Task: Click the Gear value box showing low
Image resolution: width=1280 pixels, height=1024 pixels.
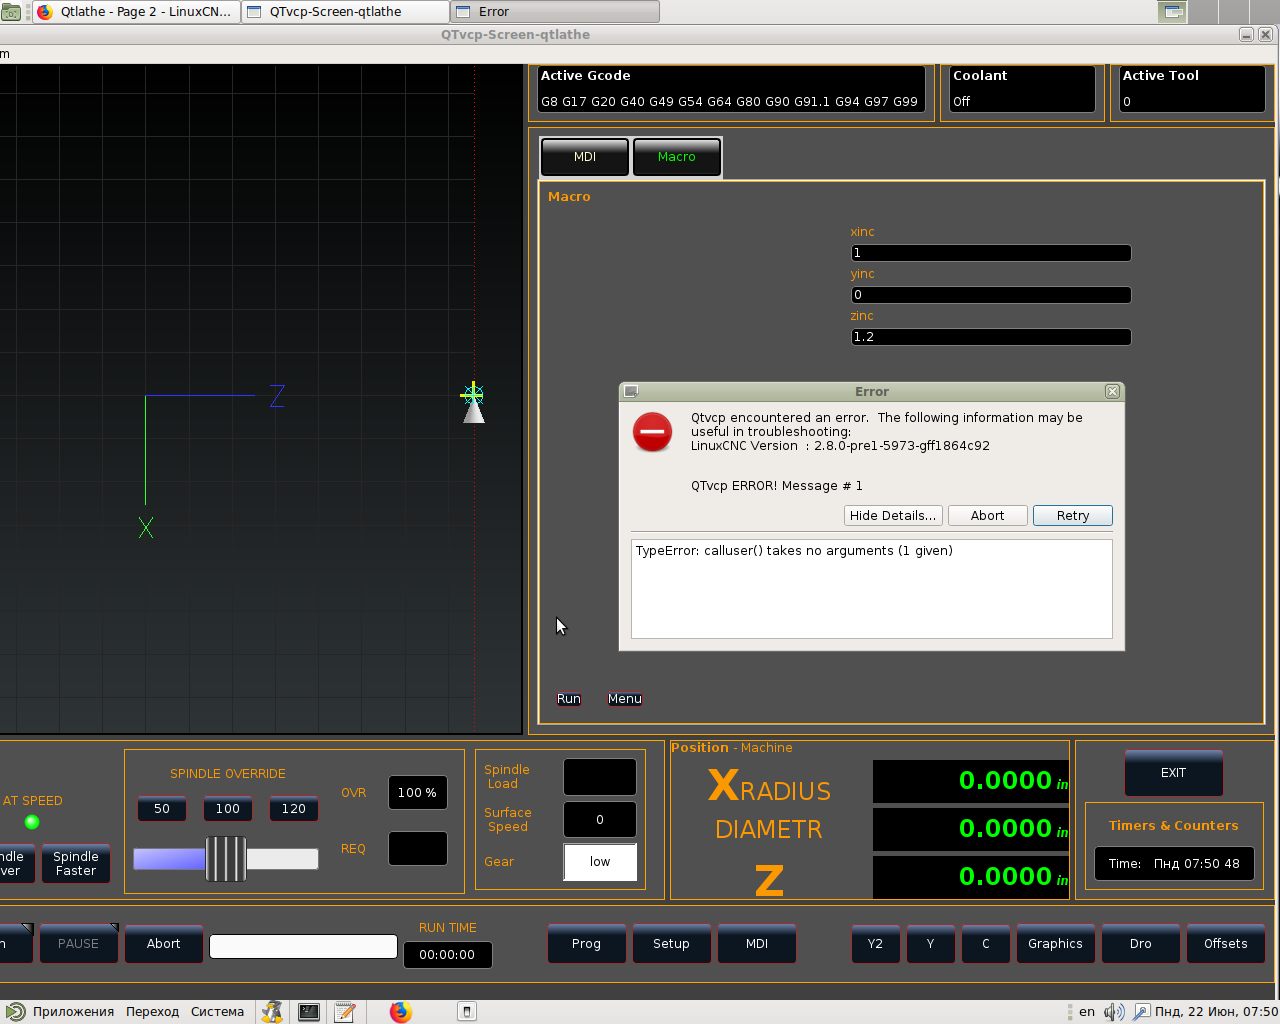Action: 600,862
